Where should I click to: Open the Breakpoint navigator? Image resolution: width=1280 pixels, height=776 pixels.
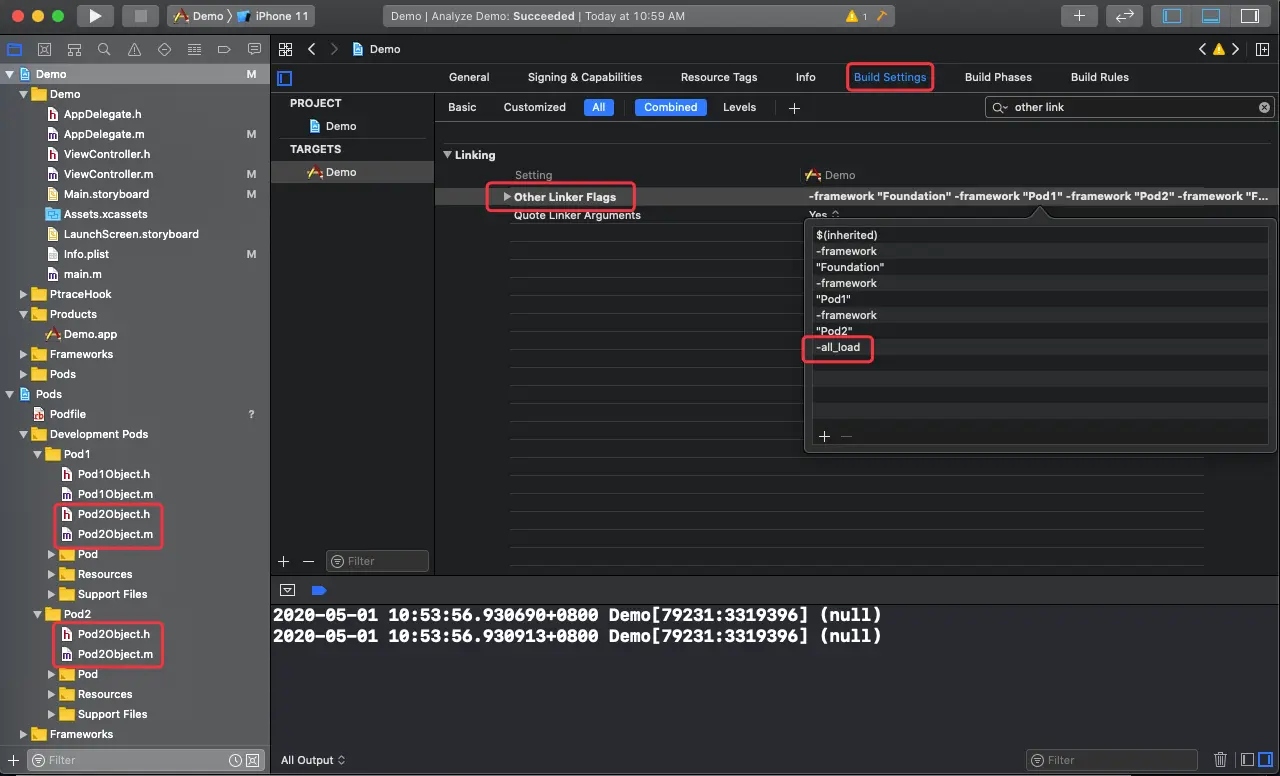click(x=224, y=49)
